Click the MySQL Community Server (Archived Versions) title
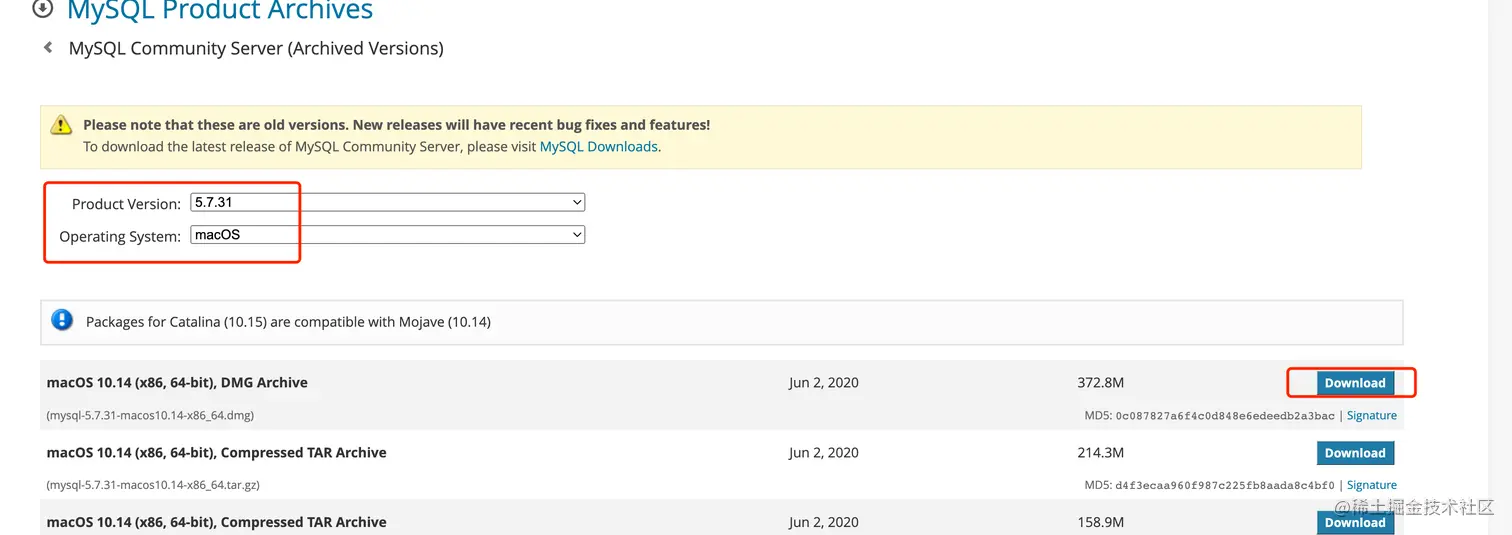Viewport: 1512px width, 535px height. point(256,48)
